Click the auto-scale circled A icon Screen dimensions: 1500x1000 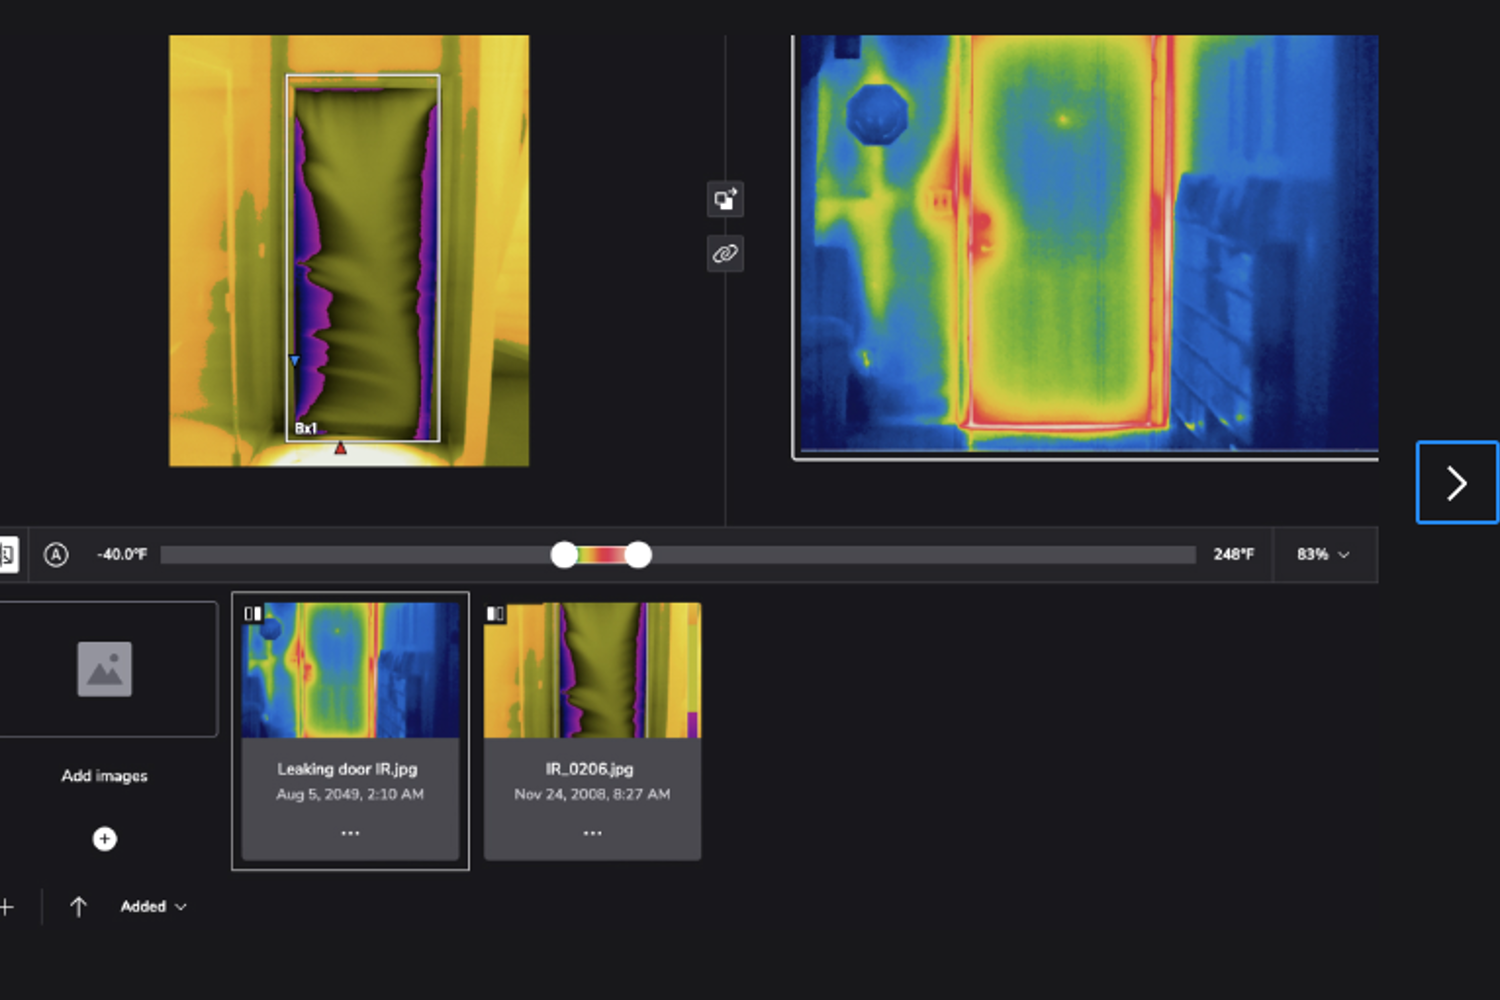coord(56,554)
